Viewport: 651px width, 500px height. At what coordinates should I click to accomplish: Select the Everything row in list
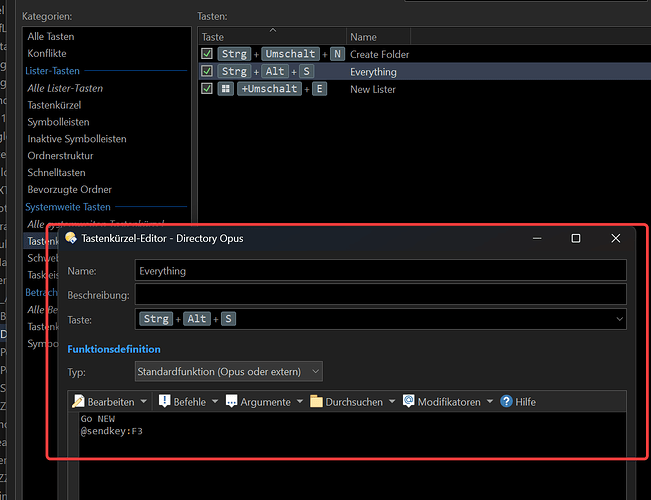[x=424, y=71]
